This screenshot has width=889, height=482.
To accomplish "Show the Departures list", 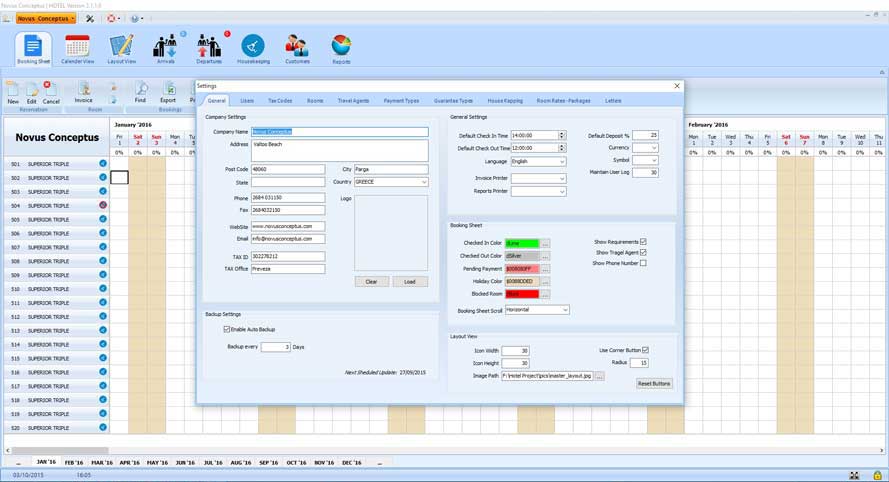I will coord(209,49).
